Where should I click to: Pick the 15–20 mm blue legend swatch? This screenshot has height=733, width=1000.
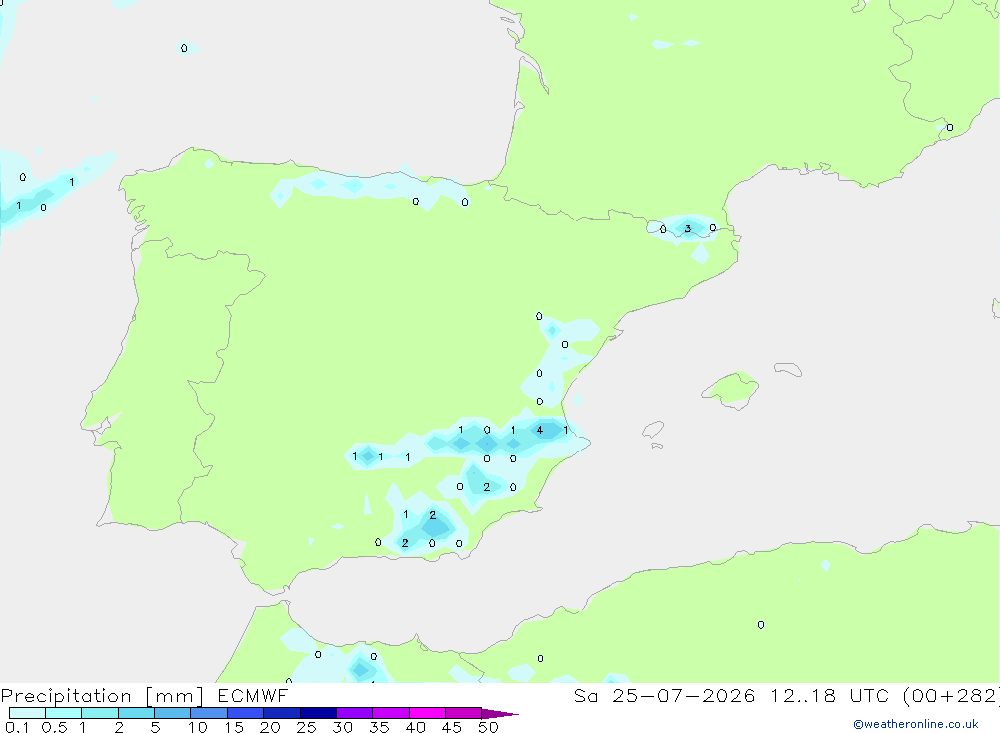point(246,713)
